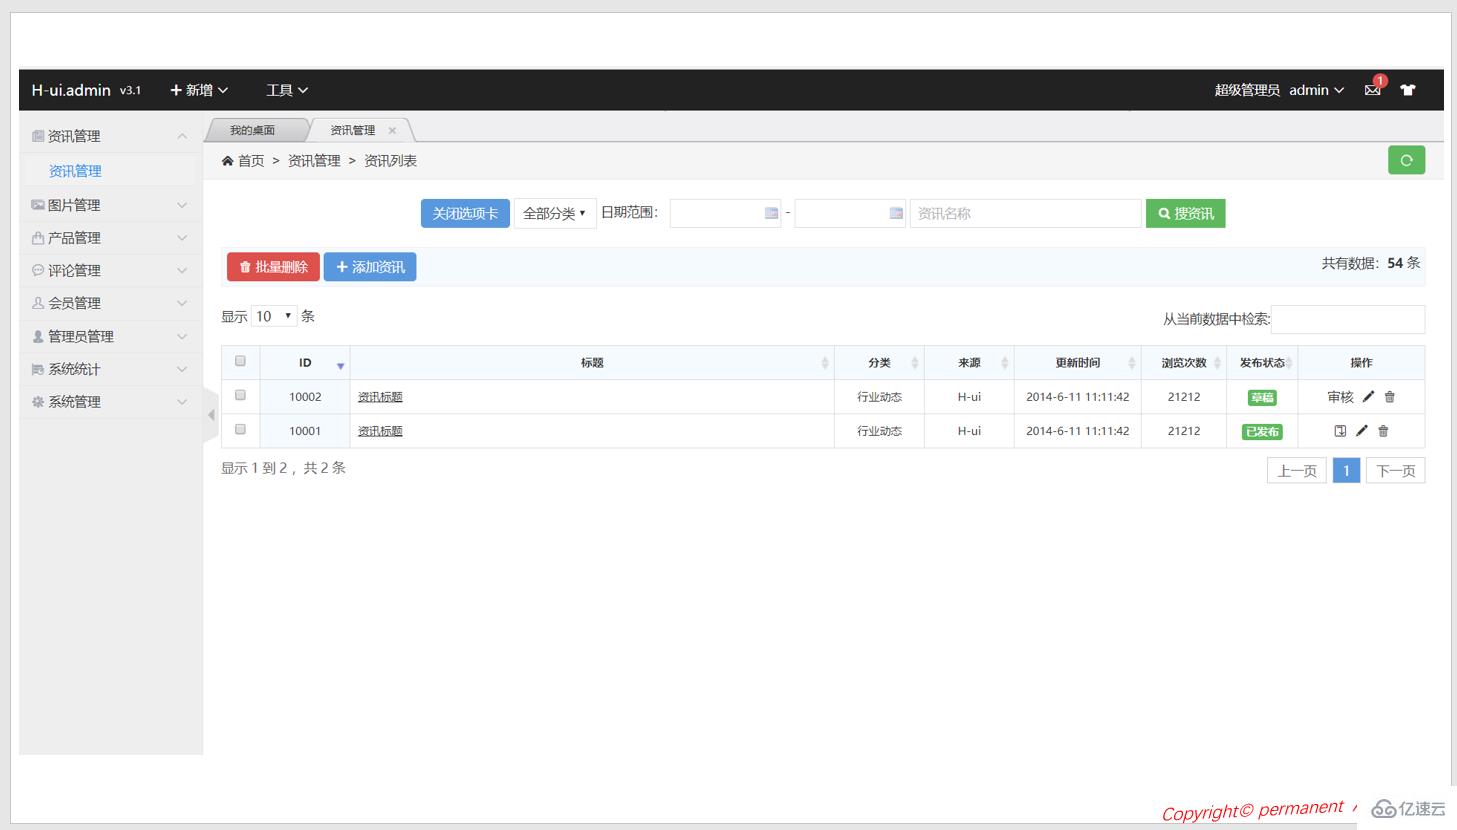Check the checkbox for row 10002

point(240,395)
